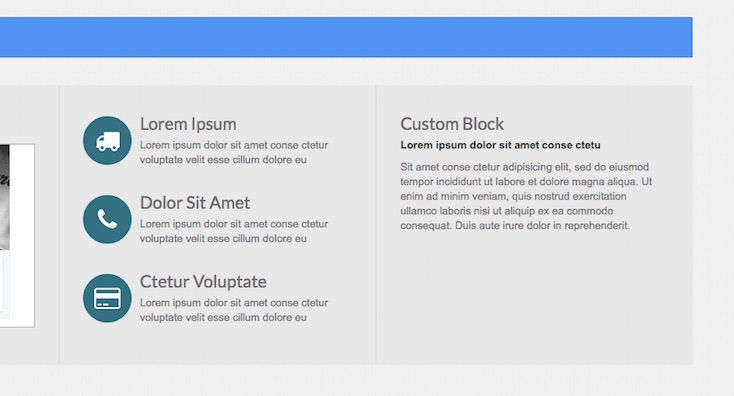Click the line 'tempor incididunt ut labore'

526,182
